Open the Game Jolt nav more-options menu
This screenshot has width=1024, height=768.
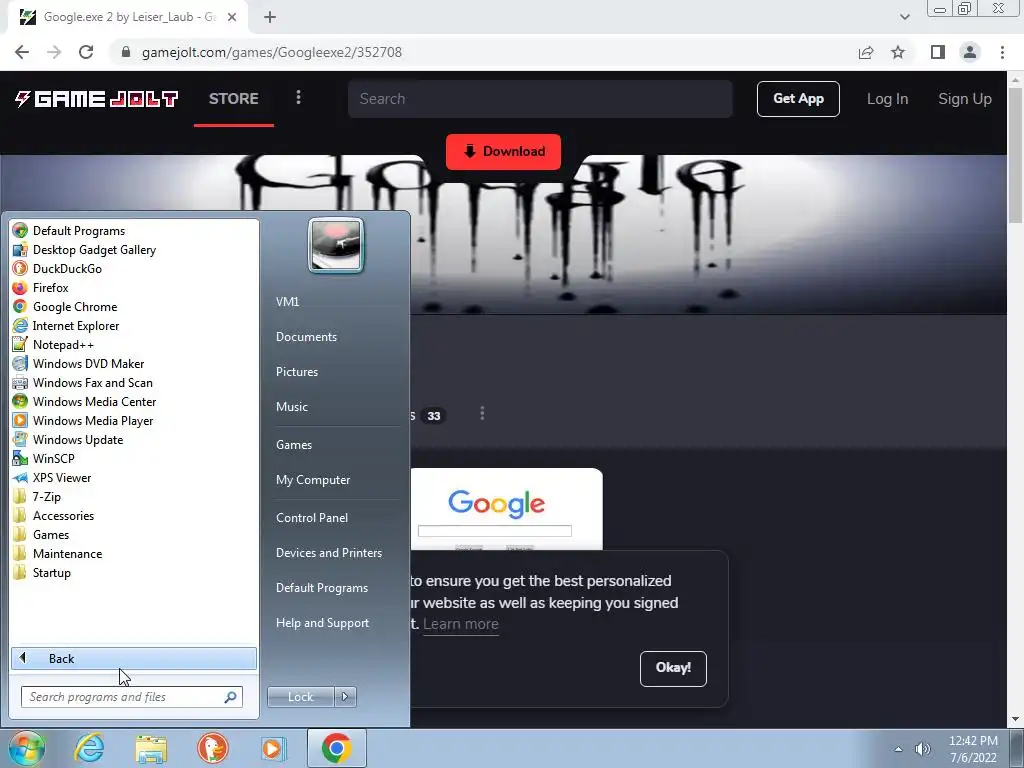tap(298, 98)
